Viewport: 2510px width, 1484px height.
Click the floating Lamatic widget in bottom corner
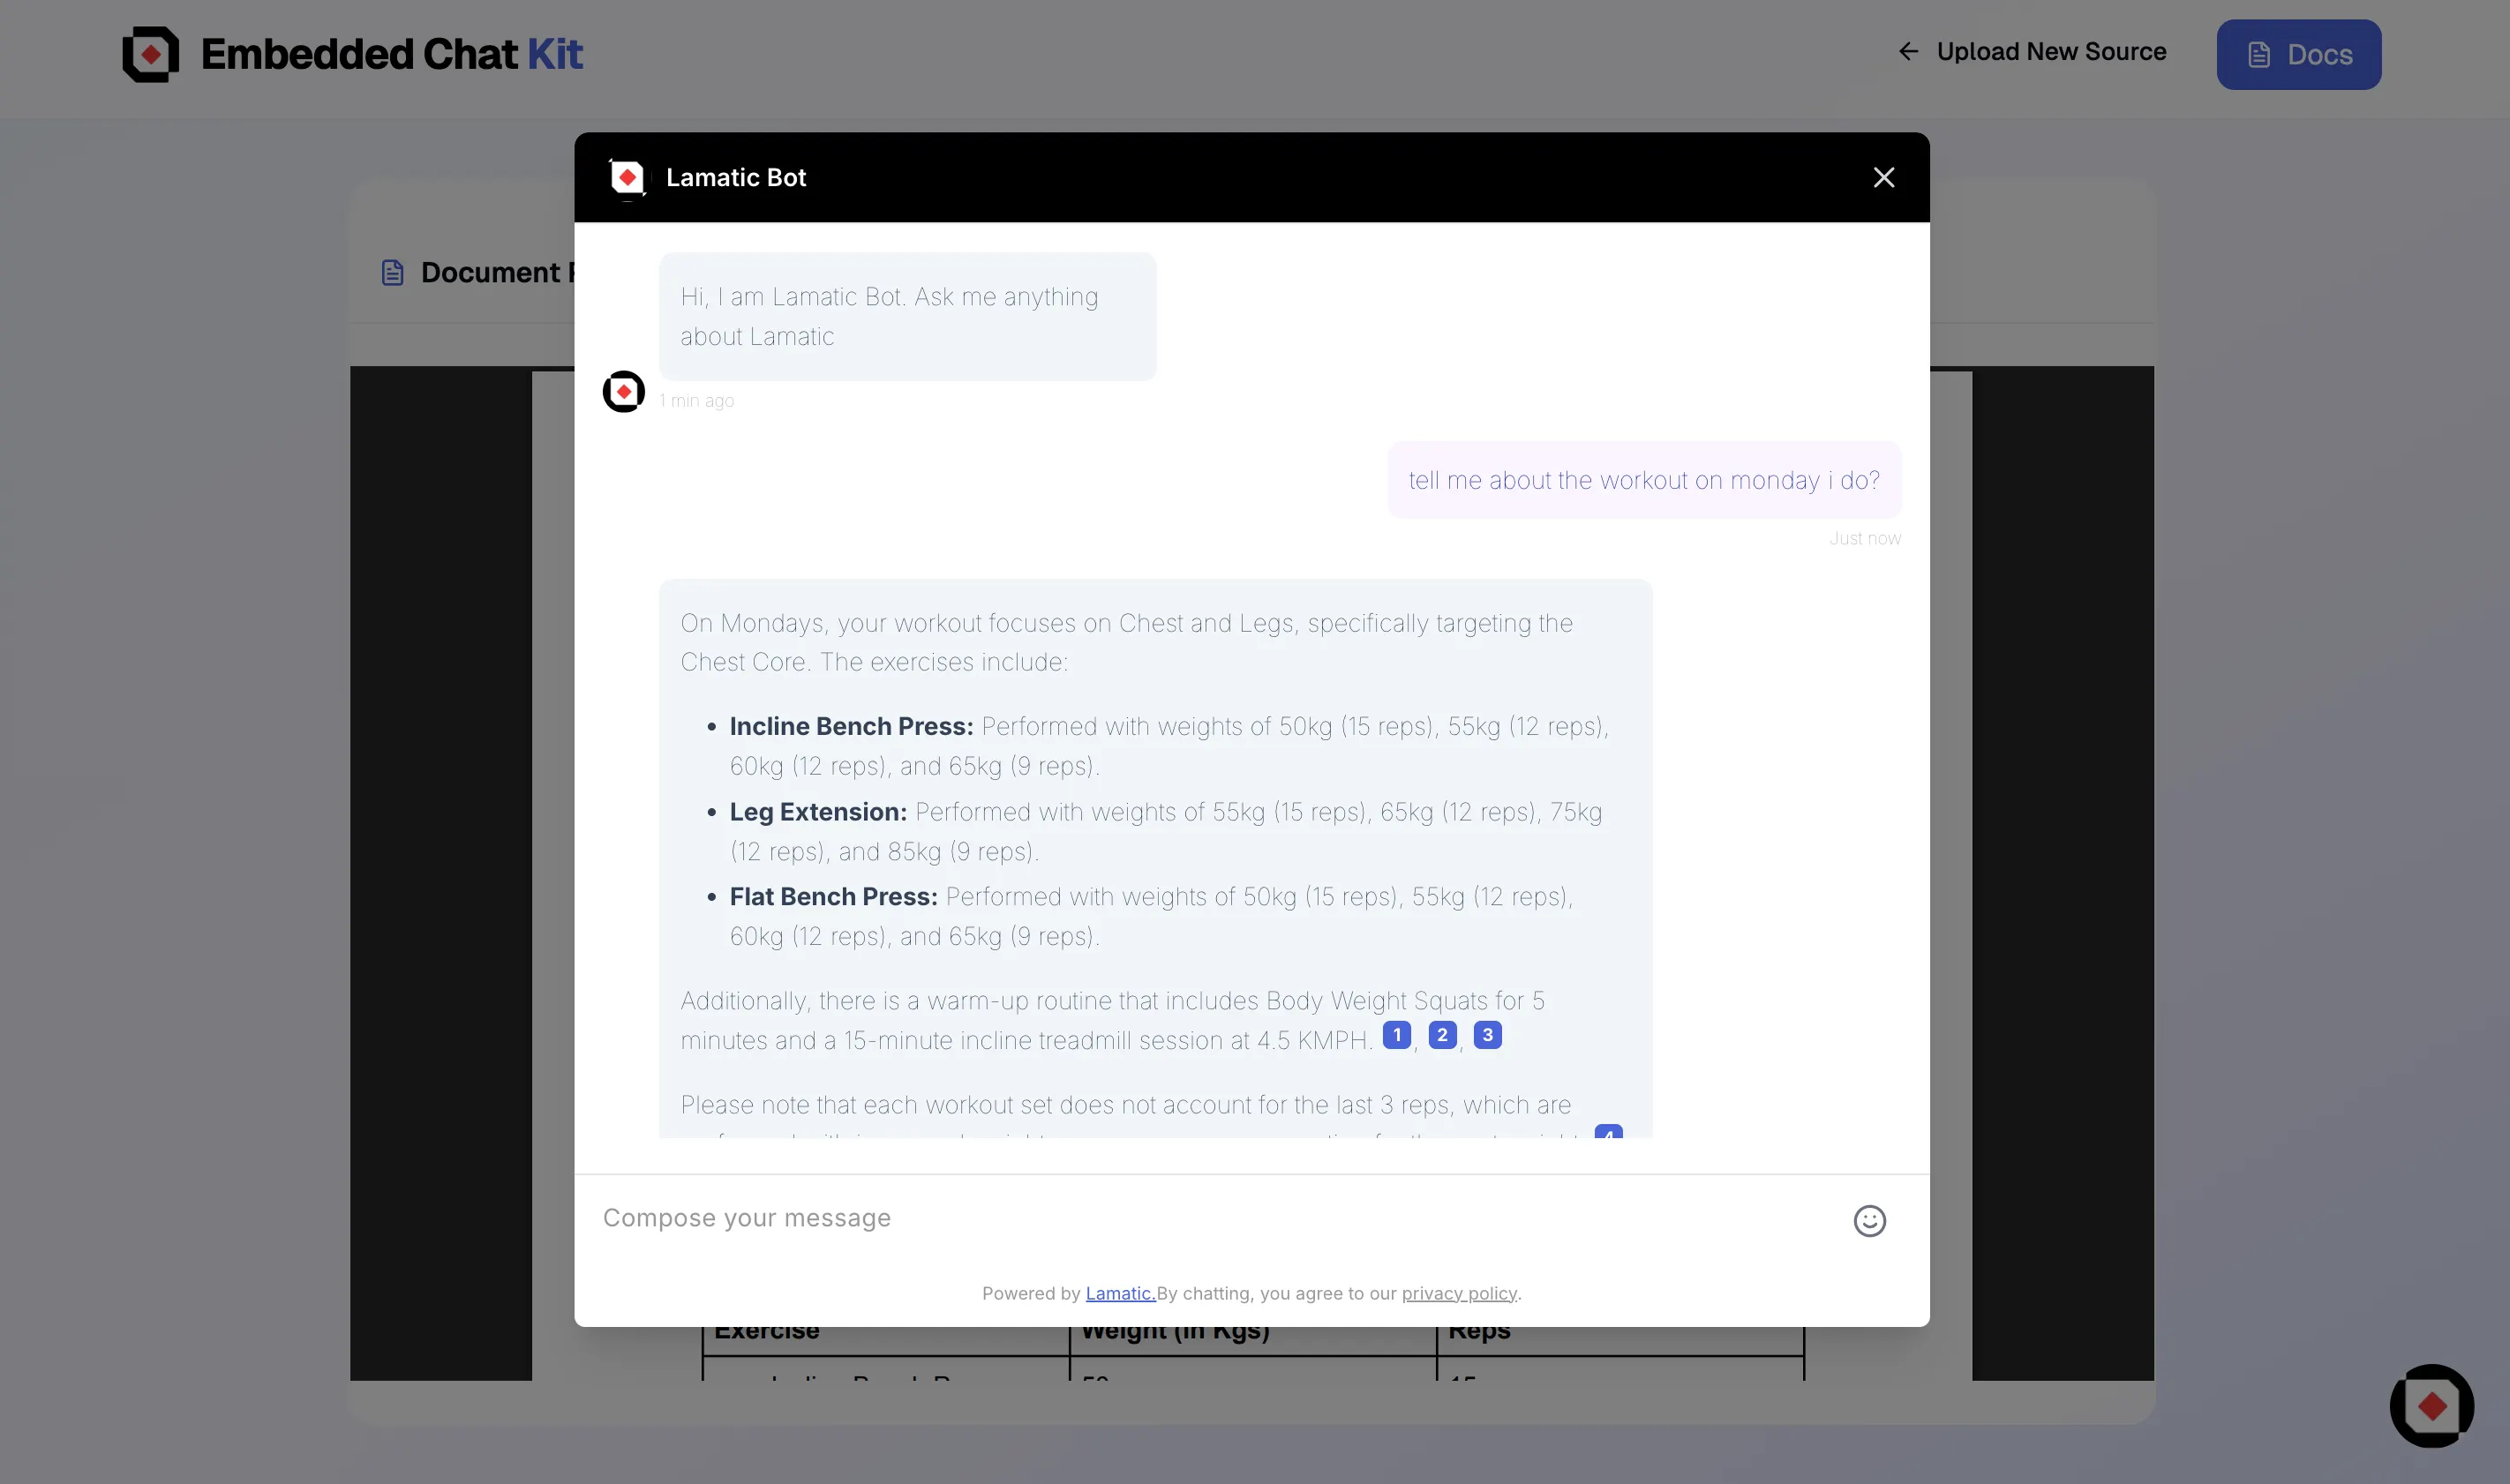[2432, 1406]
